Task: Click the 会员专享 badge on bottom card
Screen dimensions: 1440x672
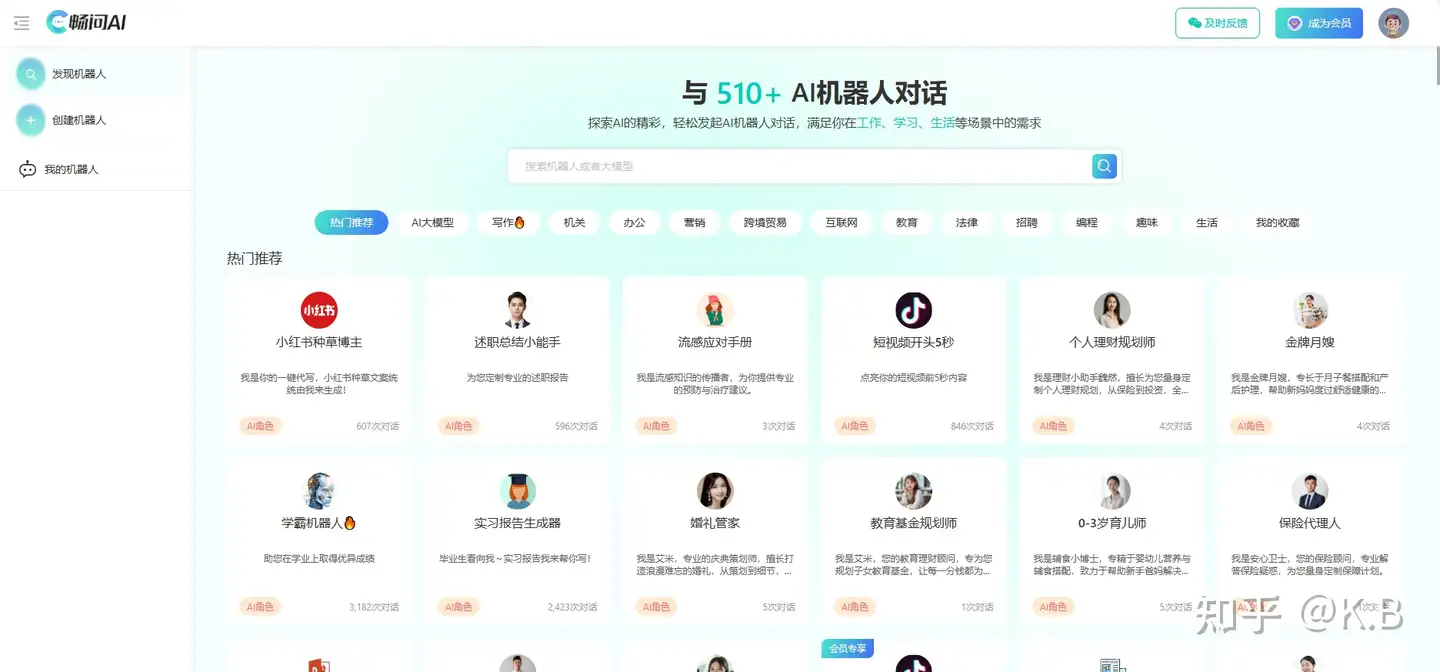Action: click(846, 649)
